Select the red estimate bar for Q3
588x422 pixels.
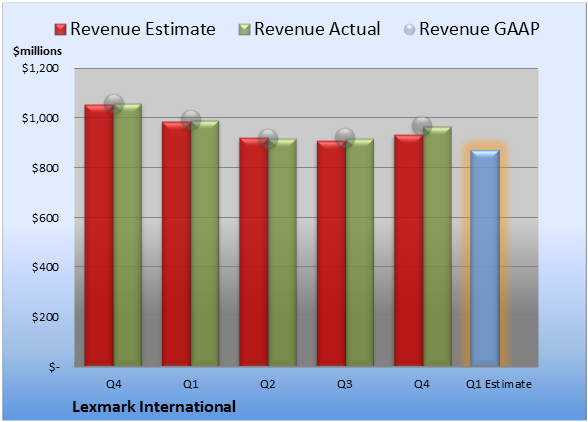pos(331,254)
